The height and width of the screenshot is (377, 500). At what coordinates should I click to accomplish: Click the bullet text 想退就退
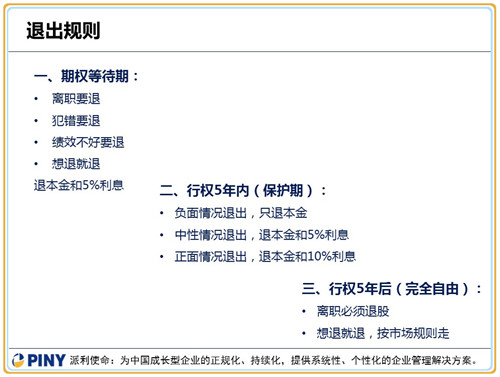point(76,164)
